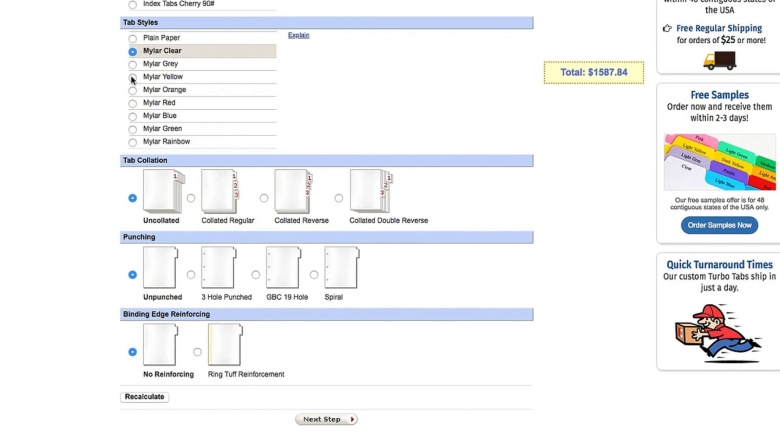Click the Mylar Clear label text
Viewport: 780px width, 439px height.
tap(162, 51)
